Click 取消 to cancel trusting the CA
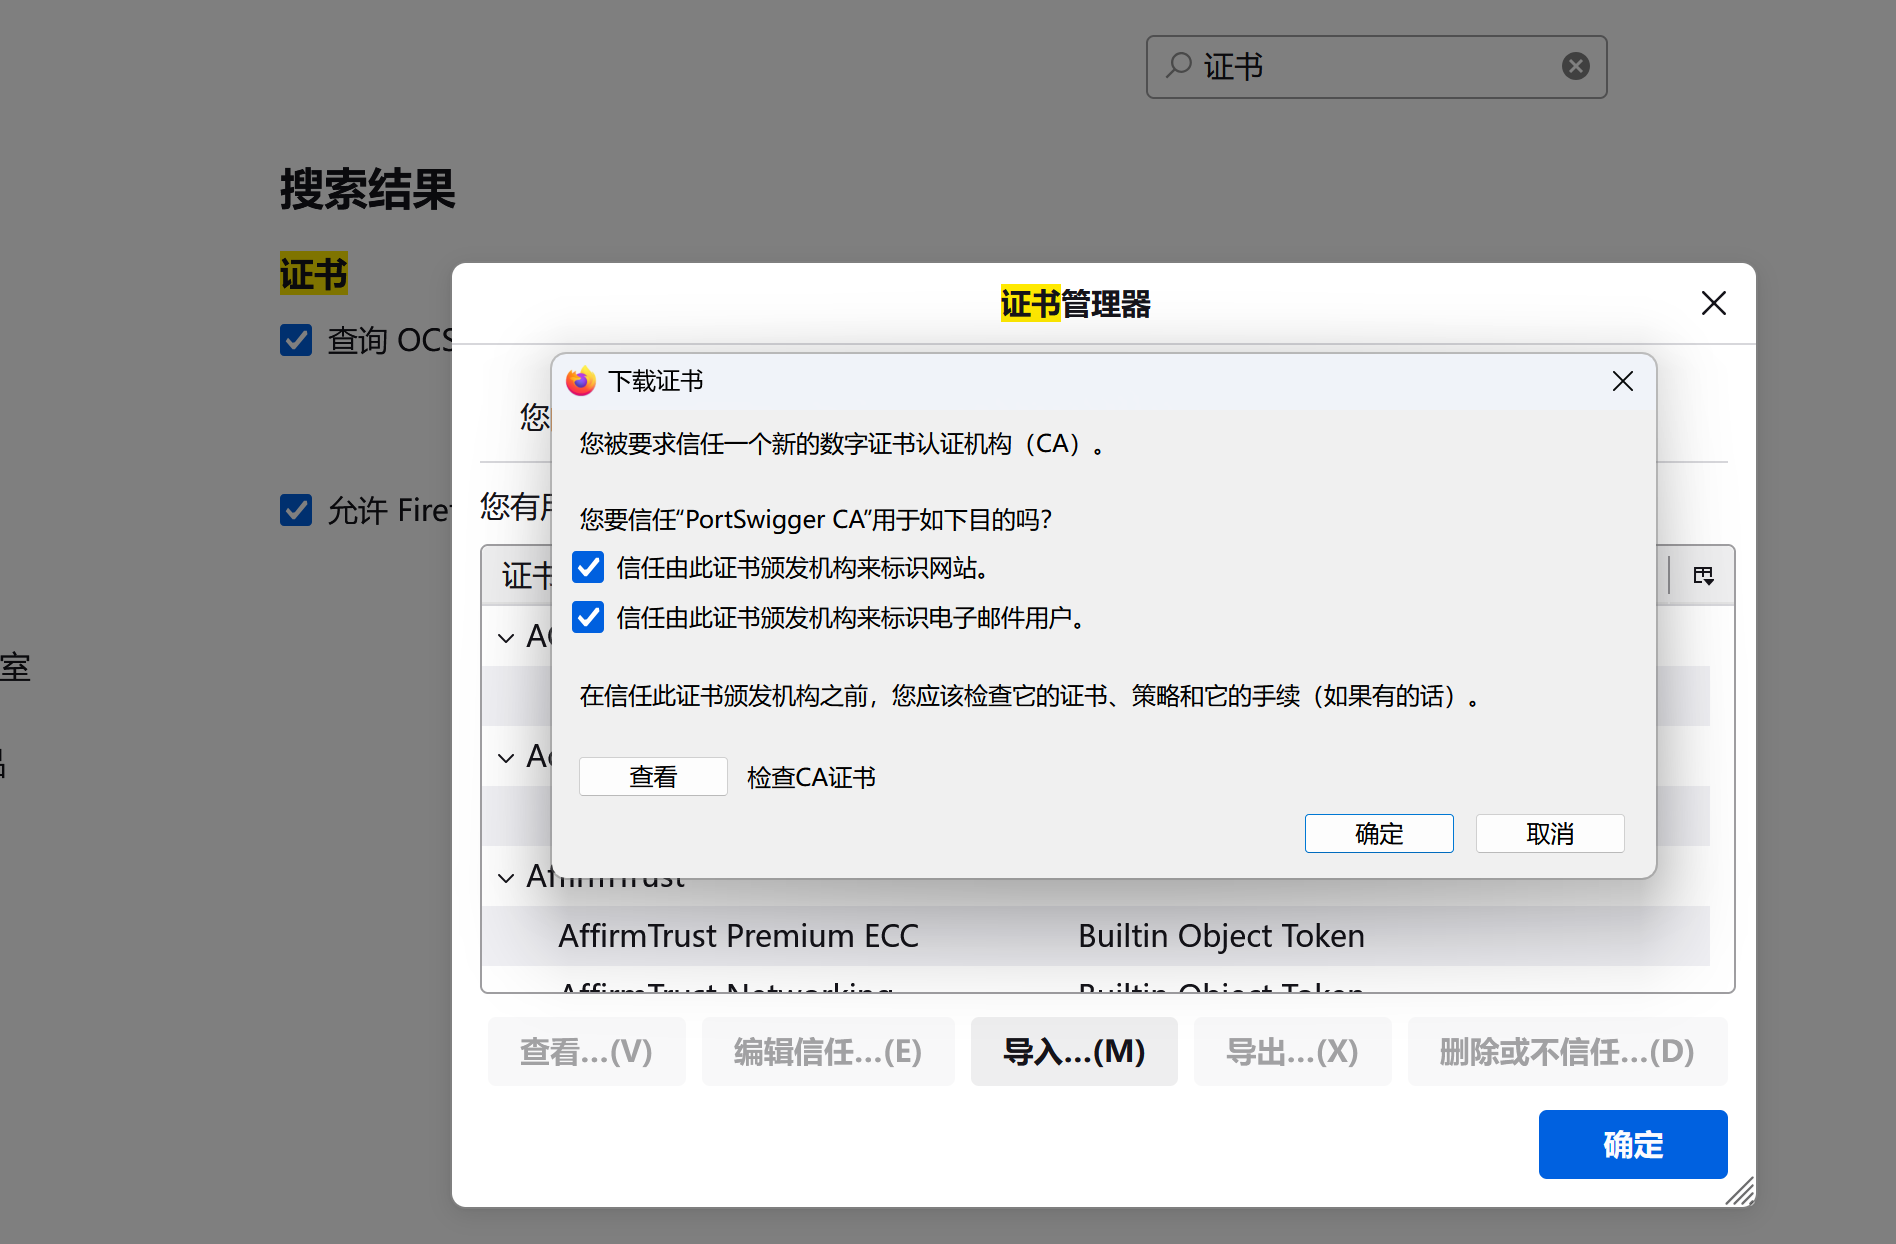The width and height of the screenshot is (1896, 1244). [1550, 833]
